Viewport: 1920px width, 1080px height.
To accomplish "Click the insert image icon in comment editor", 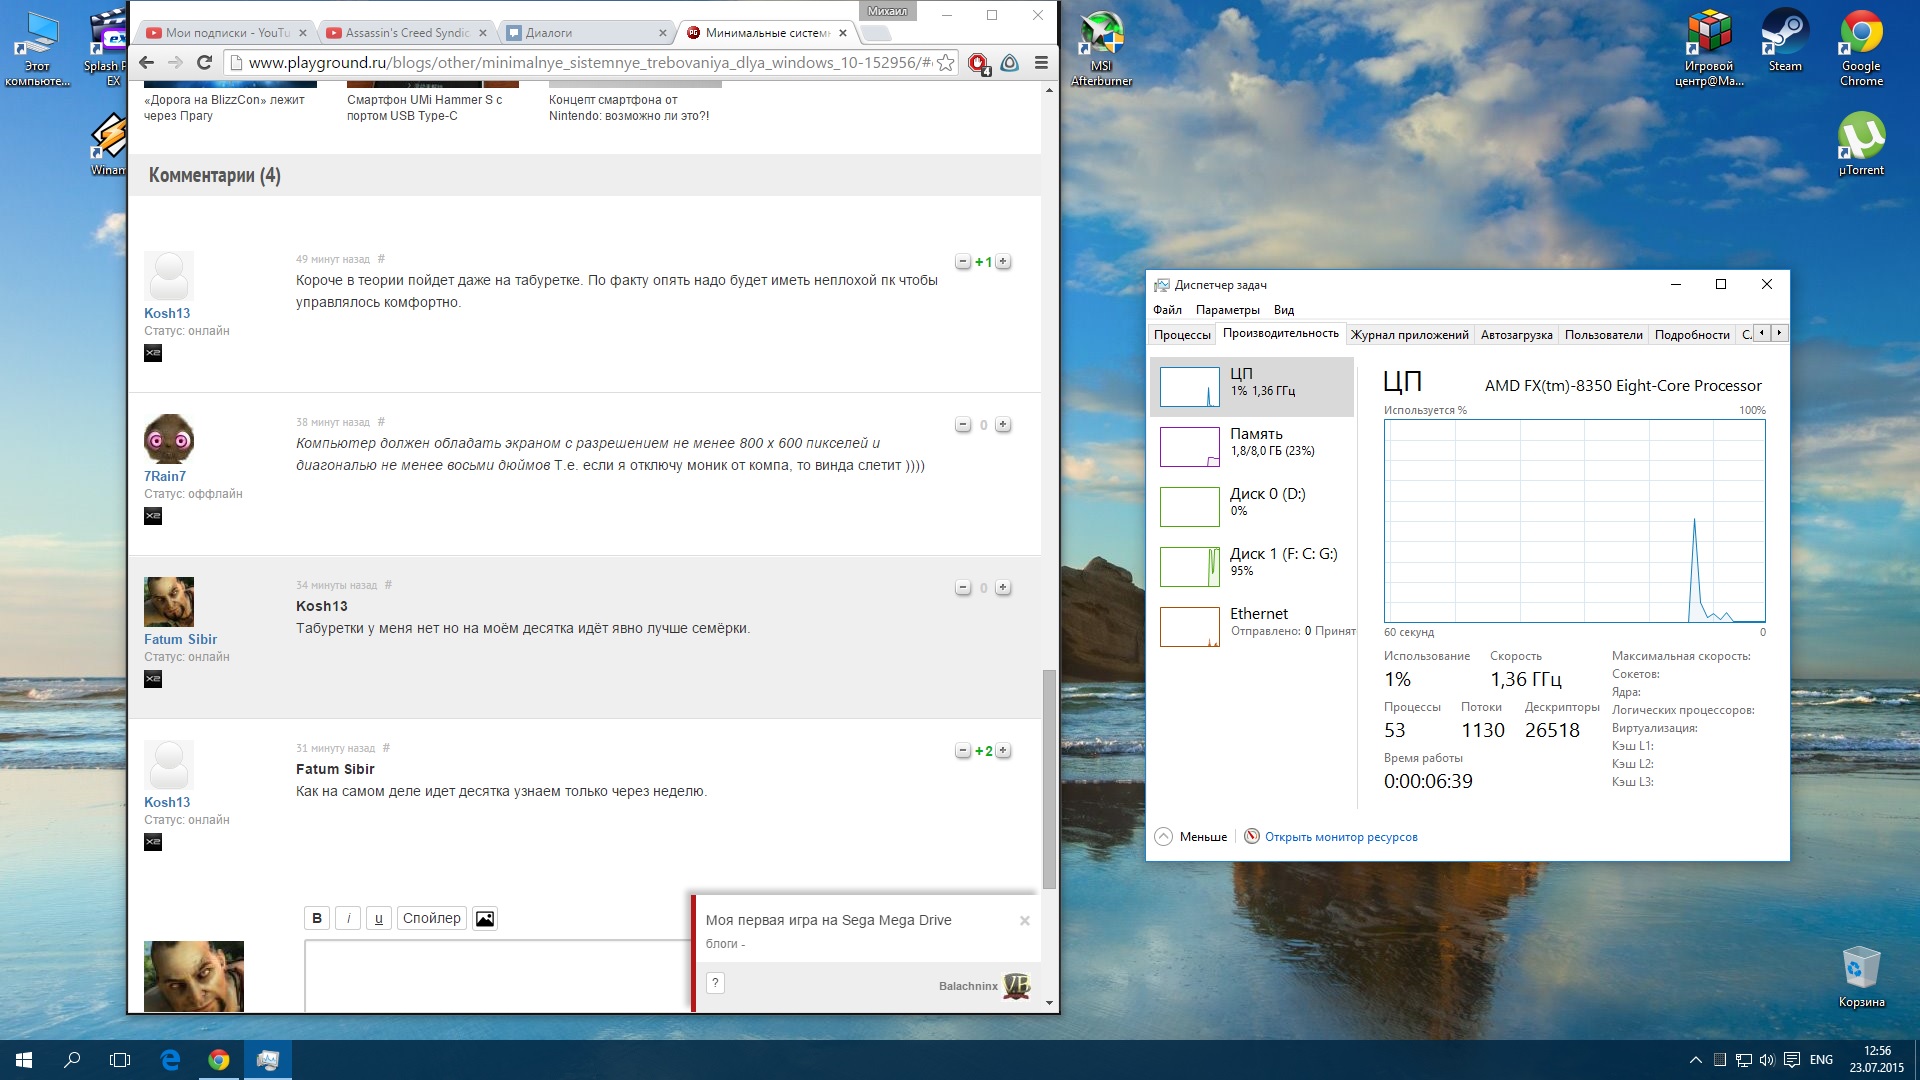I will pyautogui.click(x=485, y=918).
